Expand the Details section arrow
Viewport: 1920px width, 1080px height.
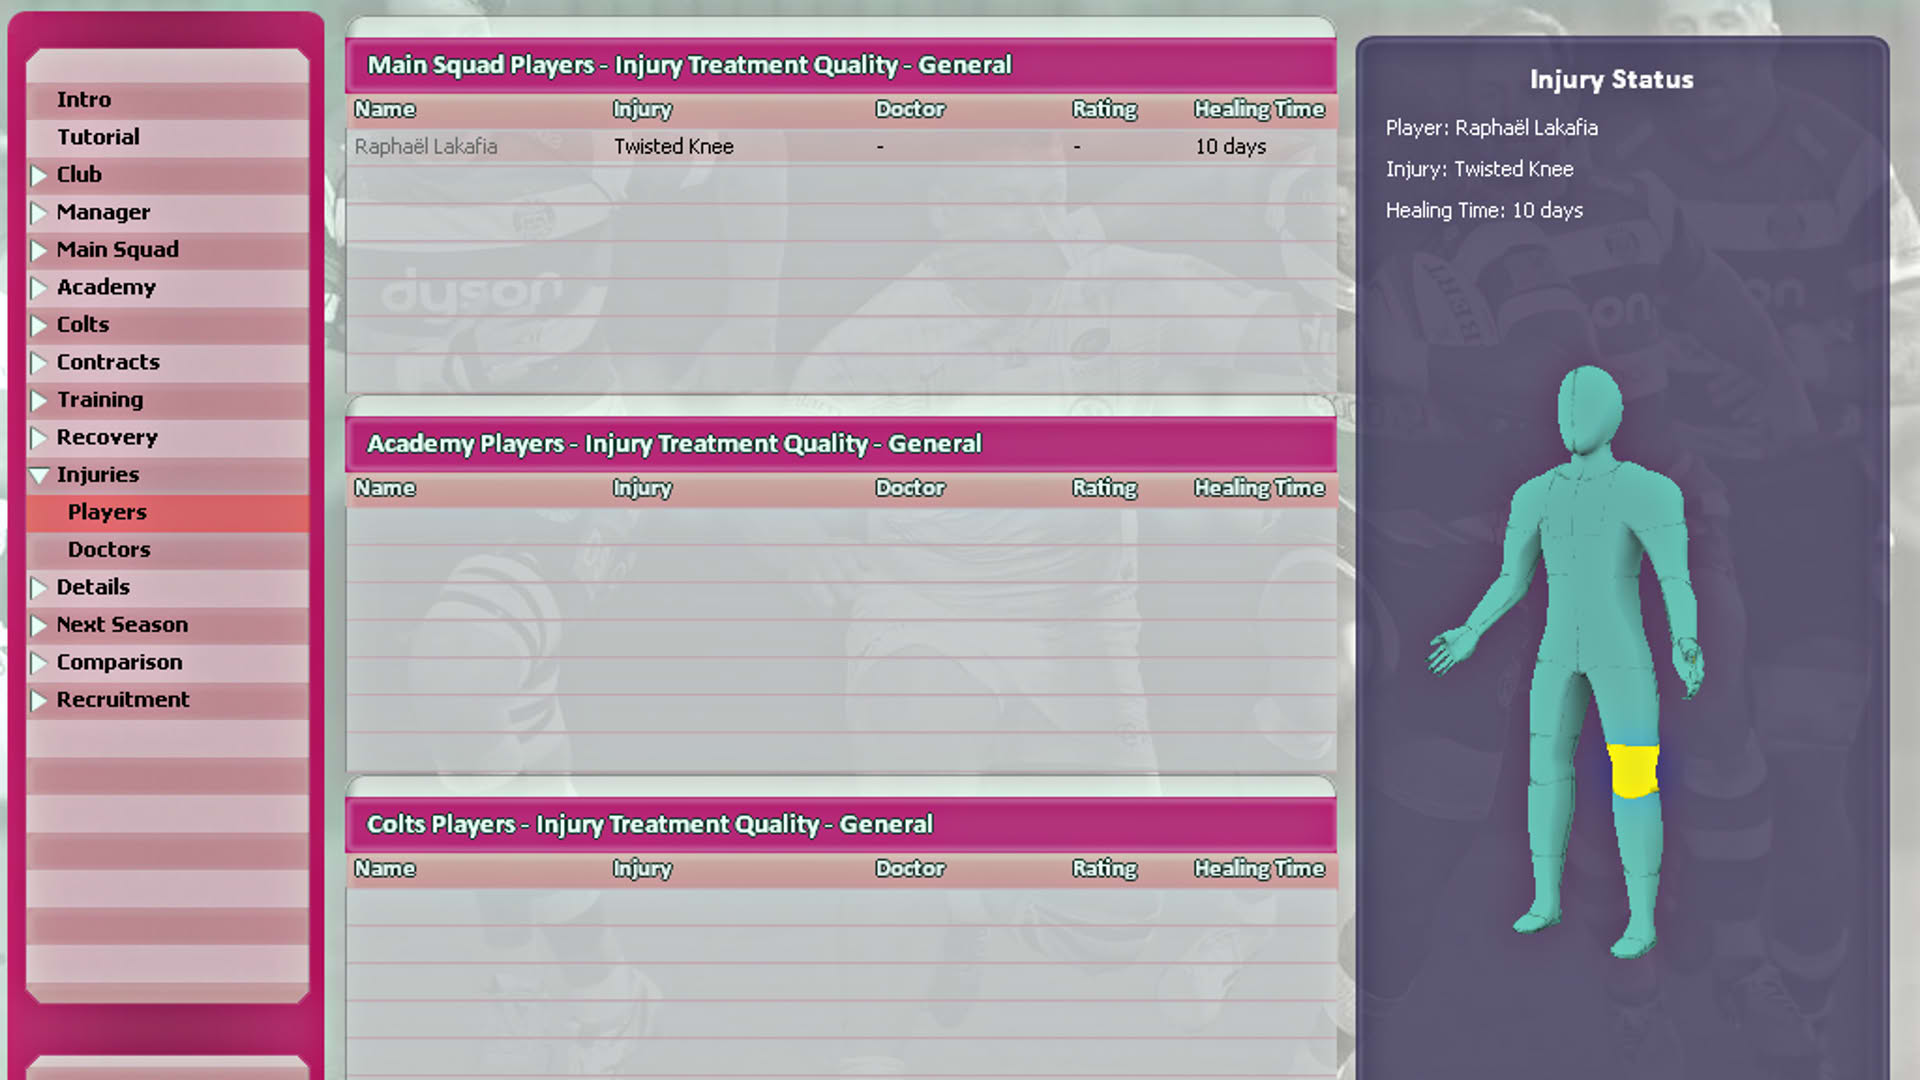pos(39,588)
